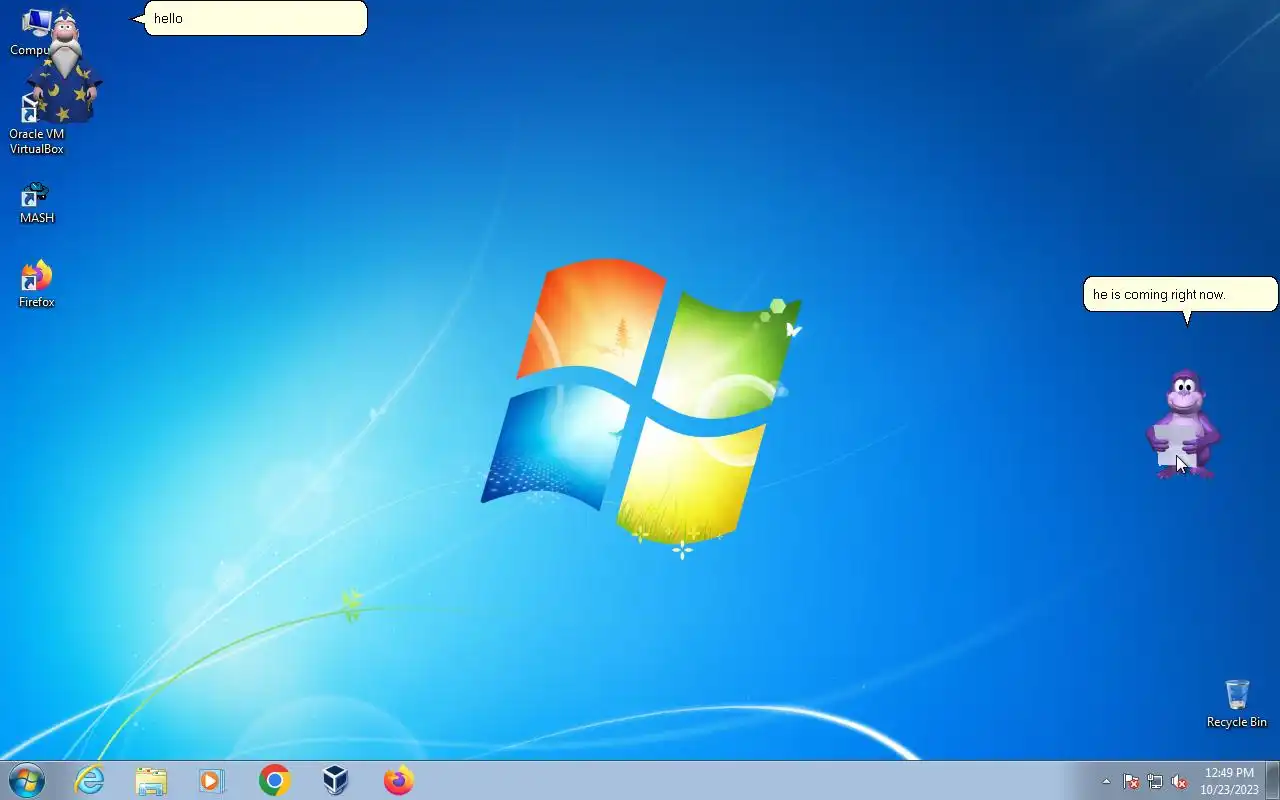1280x800 pixels.
Task: Select the MASH desktop shortcut
Action: point(37,203)
